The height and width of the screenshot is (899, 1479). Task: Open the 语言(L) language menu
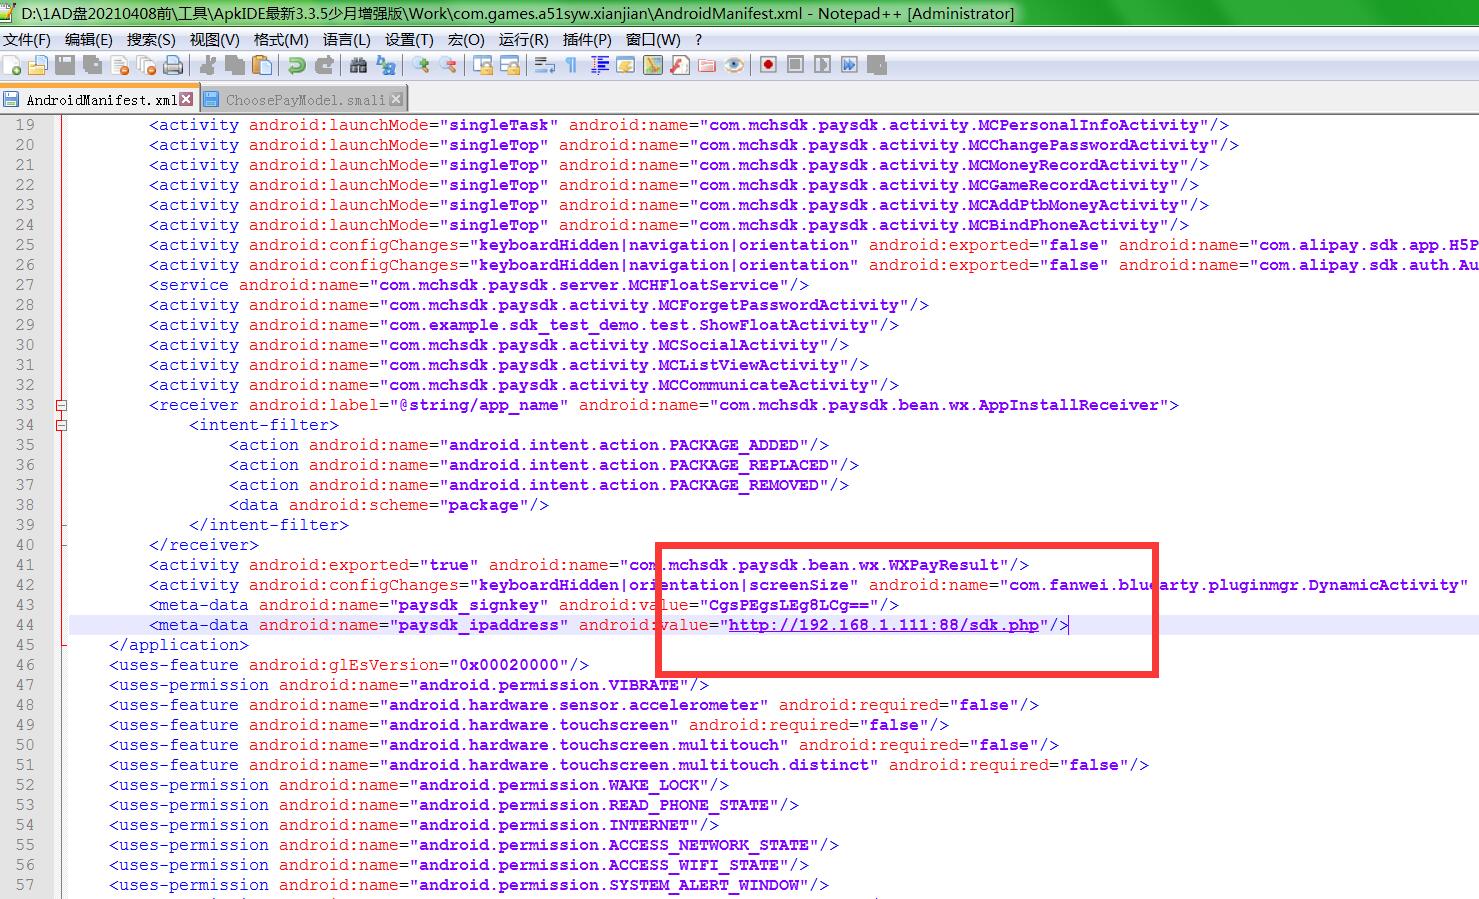pyautogui.click(x=346, y=40)
